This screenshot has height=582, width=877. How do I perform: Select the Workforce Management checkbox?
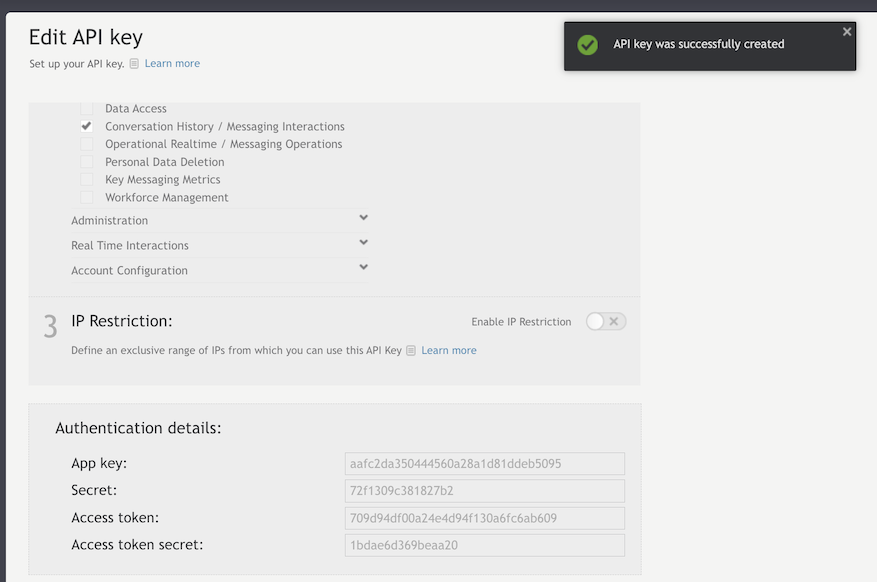coord(87,197)
